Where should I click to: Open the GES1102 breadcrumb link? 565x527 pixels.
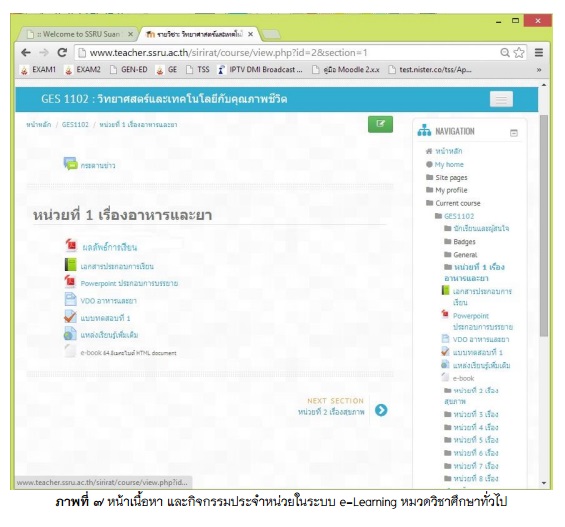click(75, 125)
